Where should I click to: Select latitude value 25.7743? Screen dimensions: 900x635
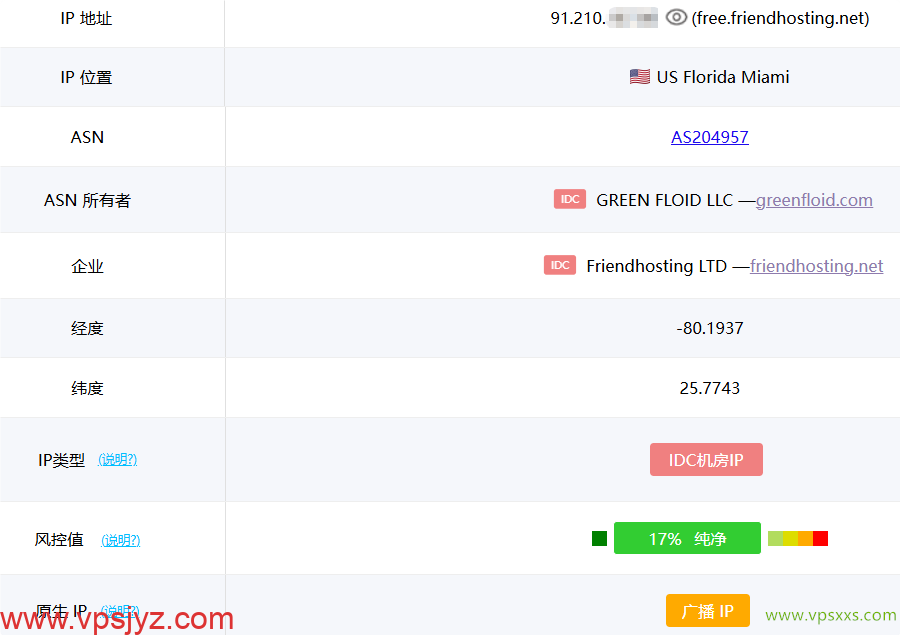[x=710, y=388]
